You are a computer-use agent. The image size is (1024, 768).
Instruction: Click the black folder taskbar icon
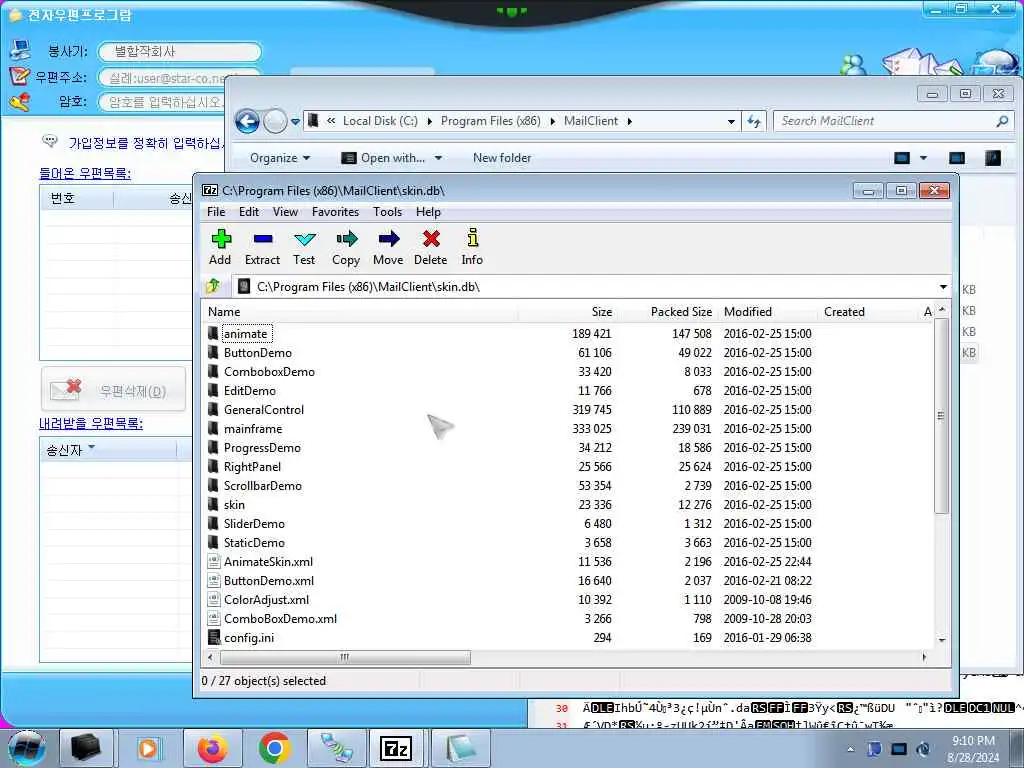point(86,748)
